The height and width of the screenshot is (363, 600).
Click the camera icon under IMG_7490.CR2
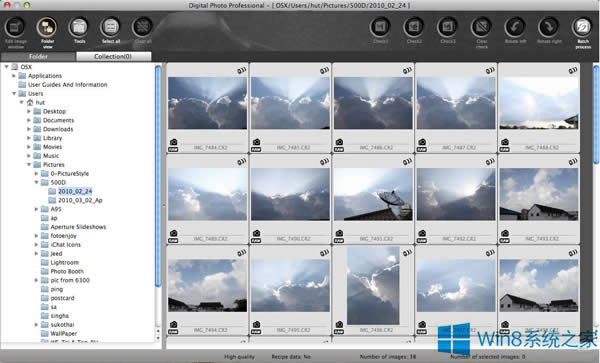coord(256,233)
